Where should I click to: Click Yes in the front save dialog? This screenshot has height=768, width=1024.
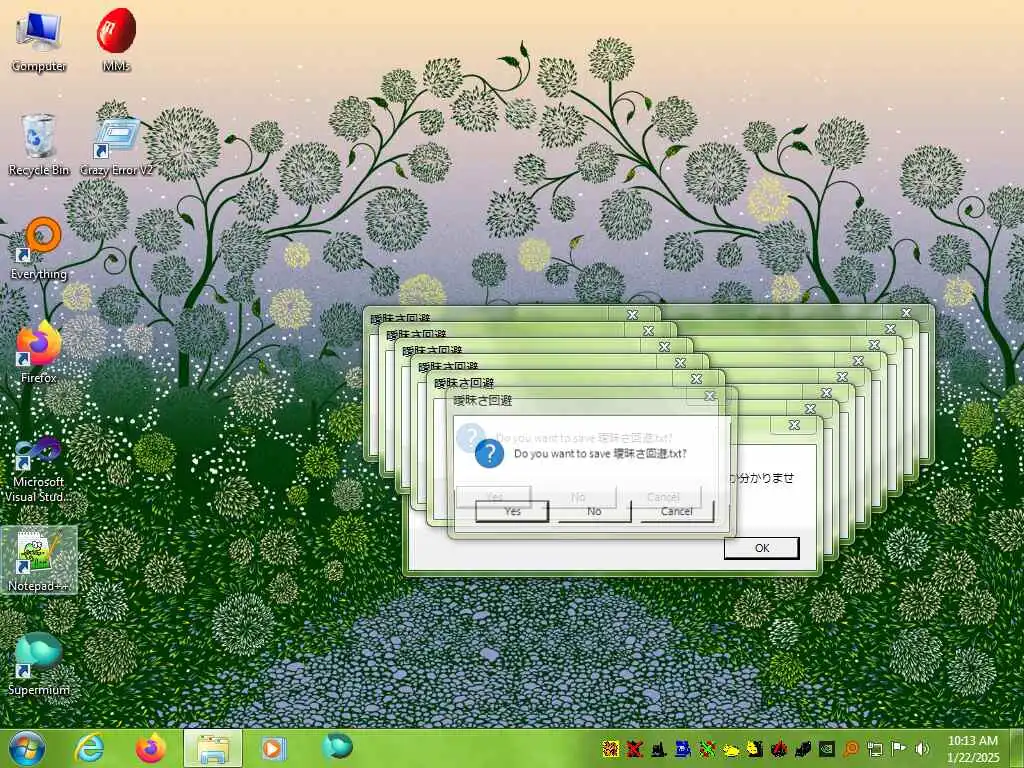click(512, 511)
